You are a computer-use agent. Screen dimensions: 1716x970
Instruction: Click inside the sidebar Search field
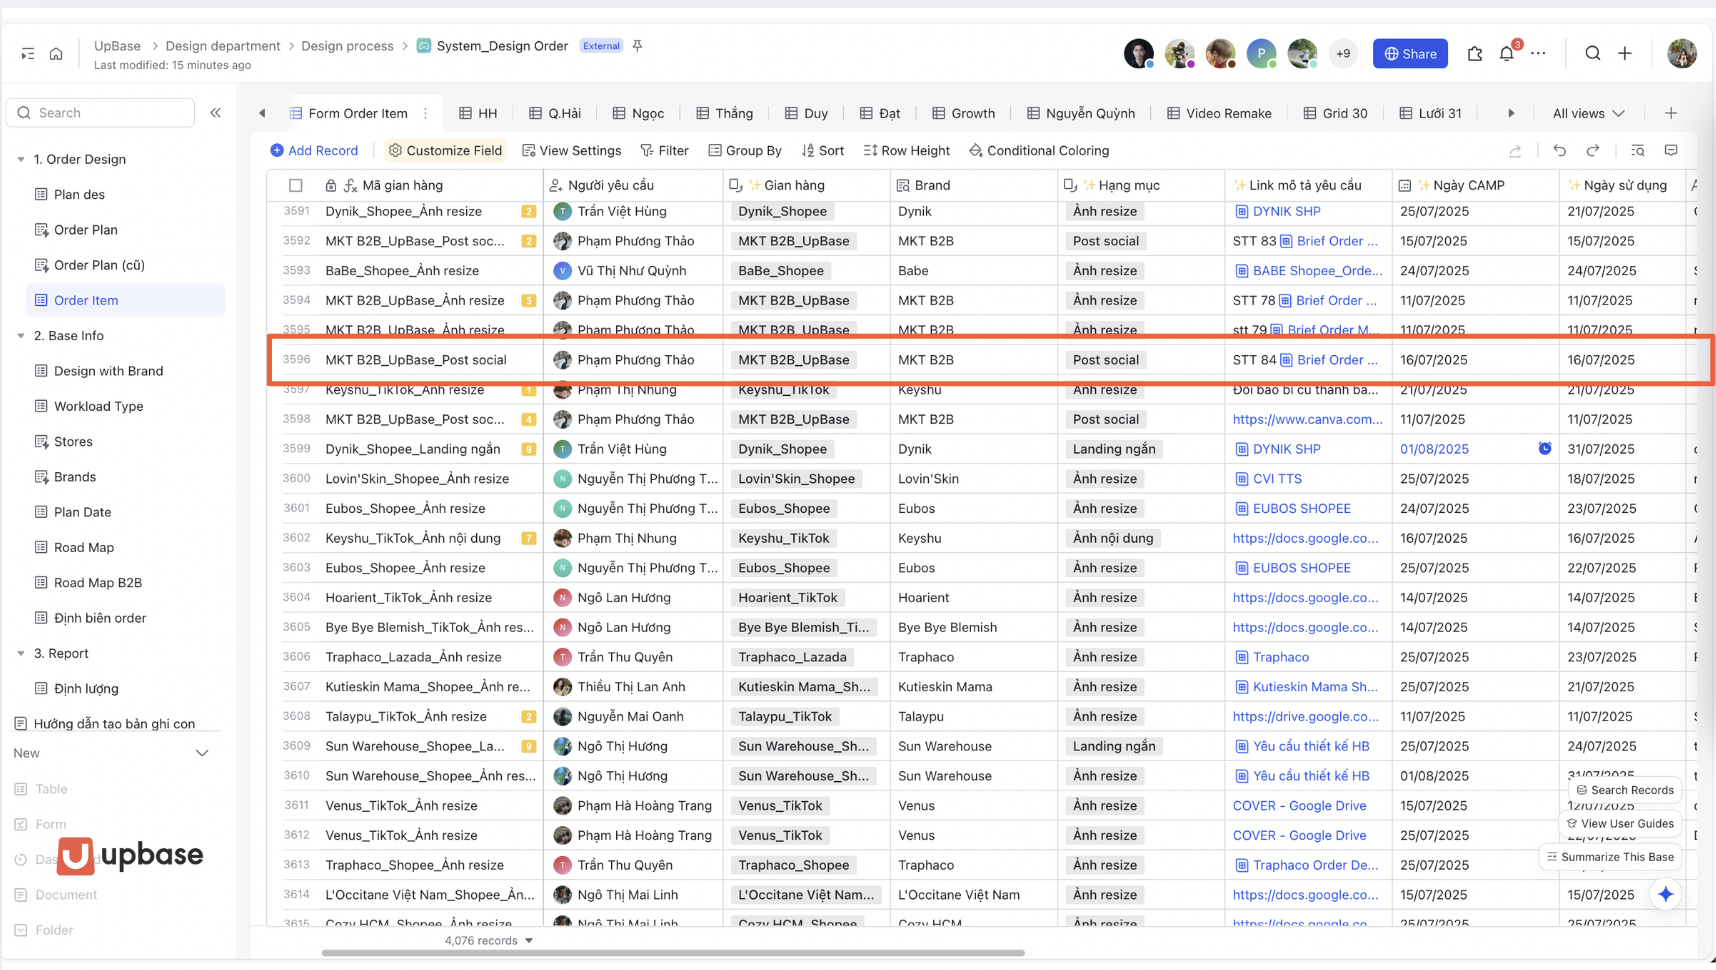click(x=101, y=113)
